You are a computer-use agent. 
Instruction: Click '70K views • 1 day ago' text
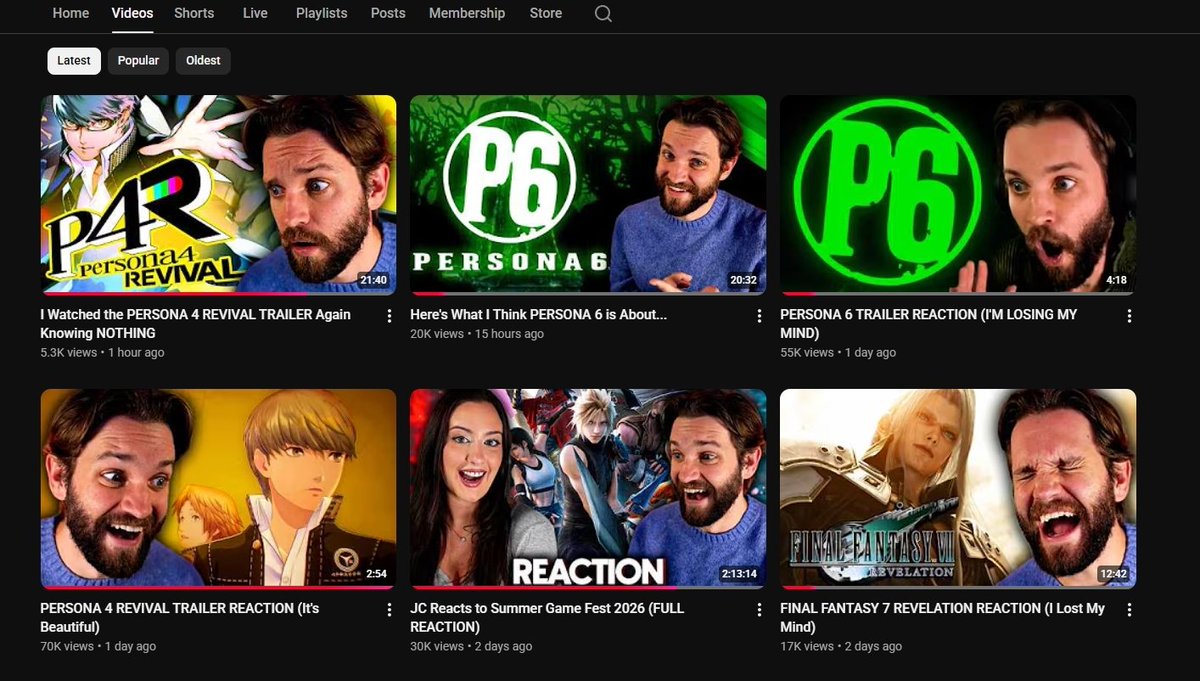(98, 647)
